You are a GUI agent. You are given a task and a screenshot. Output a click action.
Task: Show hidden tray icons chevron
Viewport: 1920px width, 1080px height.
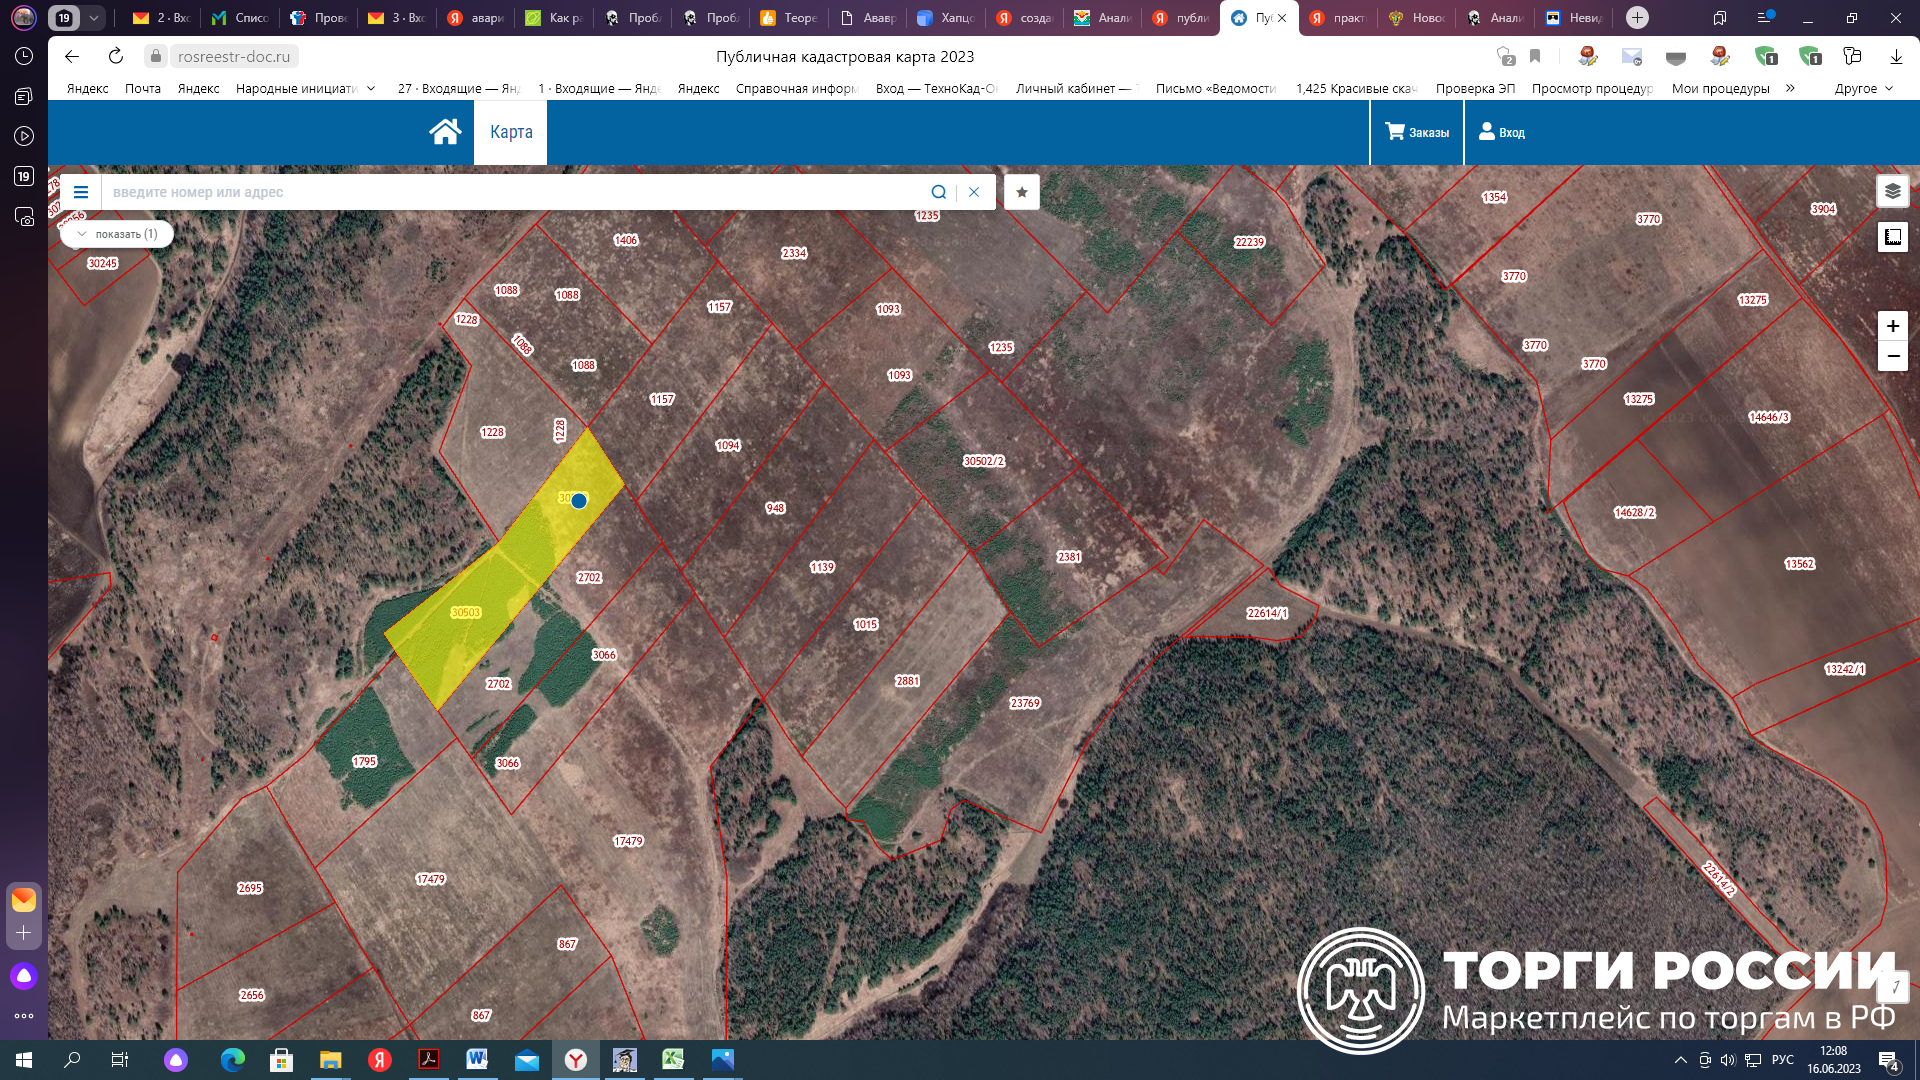pos(1681,1060)
